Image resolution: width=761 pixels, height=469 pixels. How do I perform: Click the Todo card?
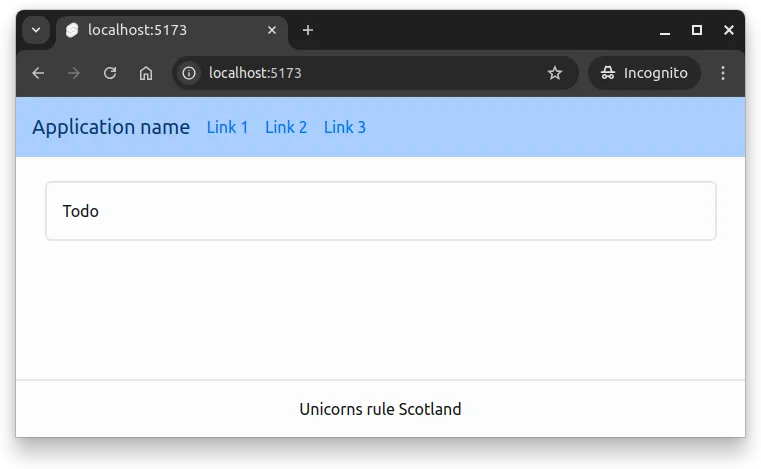coord(380,211)
